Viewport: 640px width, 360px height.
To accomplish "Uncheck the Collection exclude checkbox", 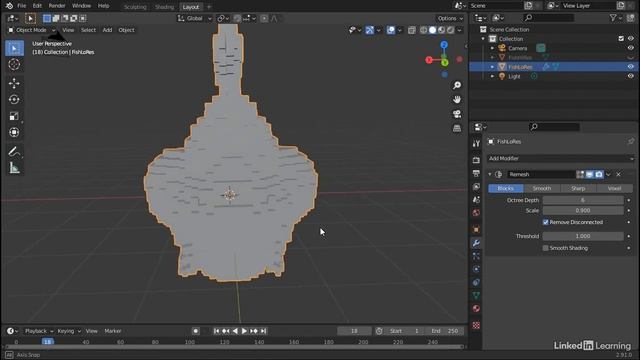I will [x=621, y=39].
